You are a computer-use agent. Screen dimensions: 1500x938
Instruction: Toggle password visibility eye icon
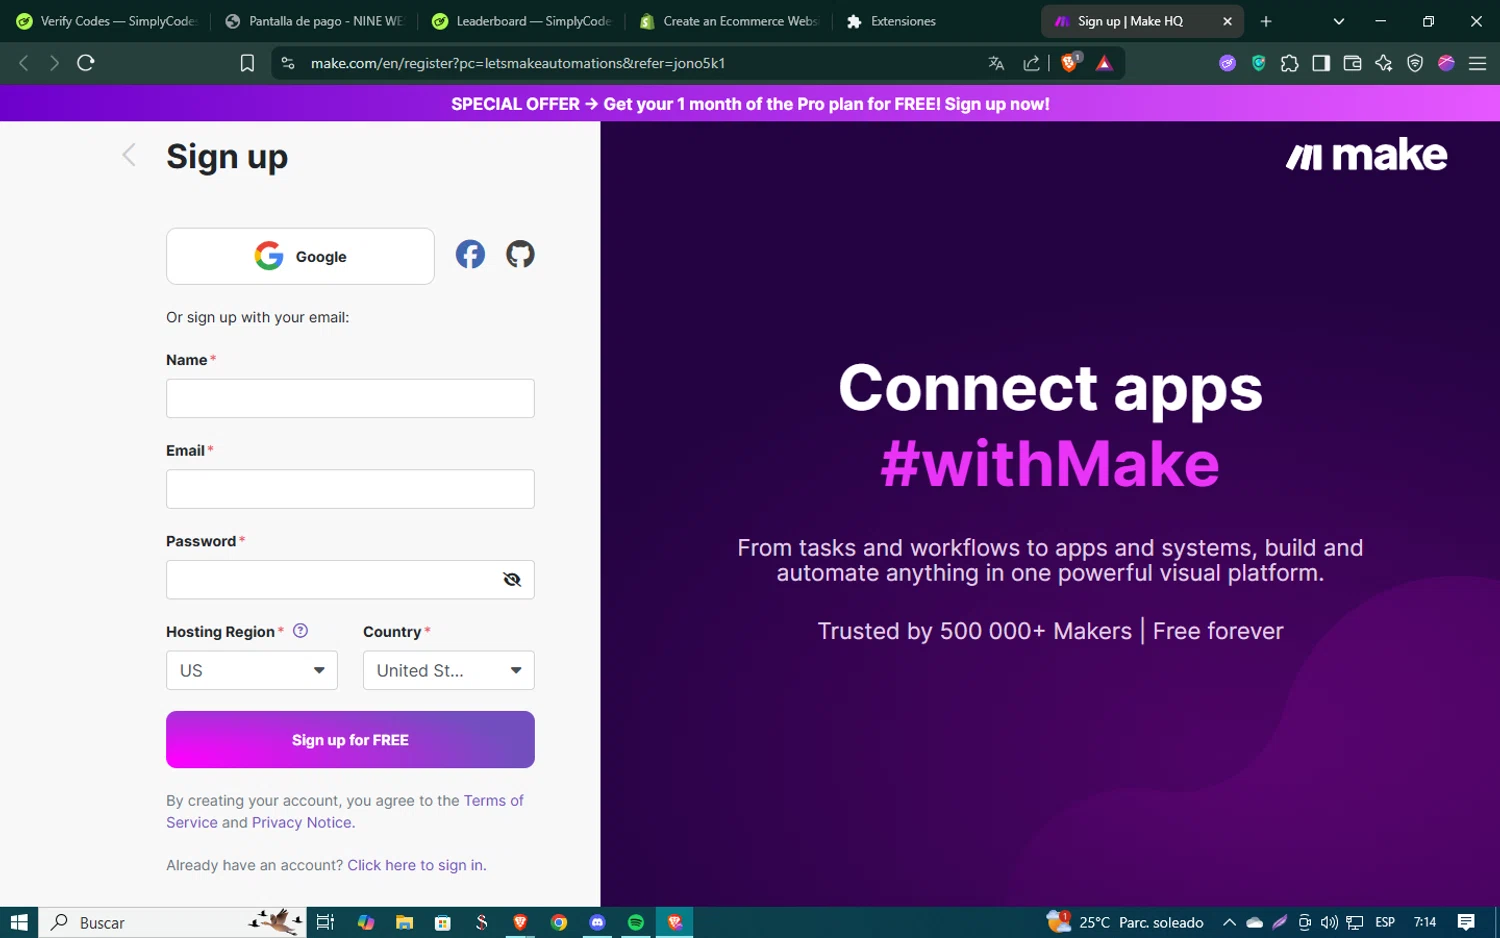pos(512,579)
